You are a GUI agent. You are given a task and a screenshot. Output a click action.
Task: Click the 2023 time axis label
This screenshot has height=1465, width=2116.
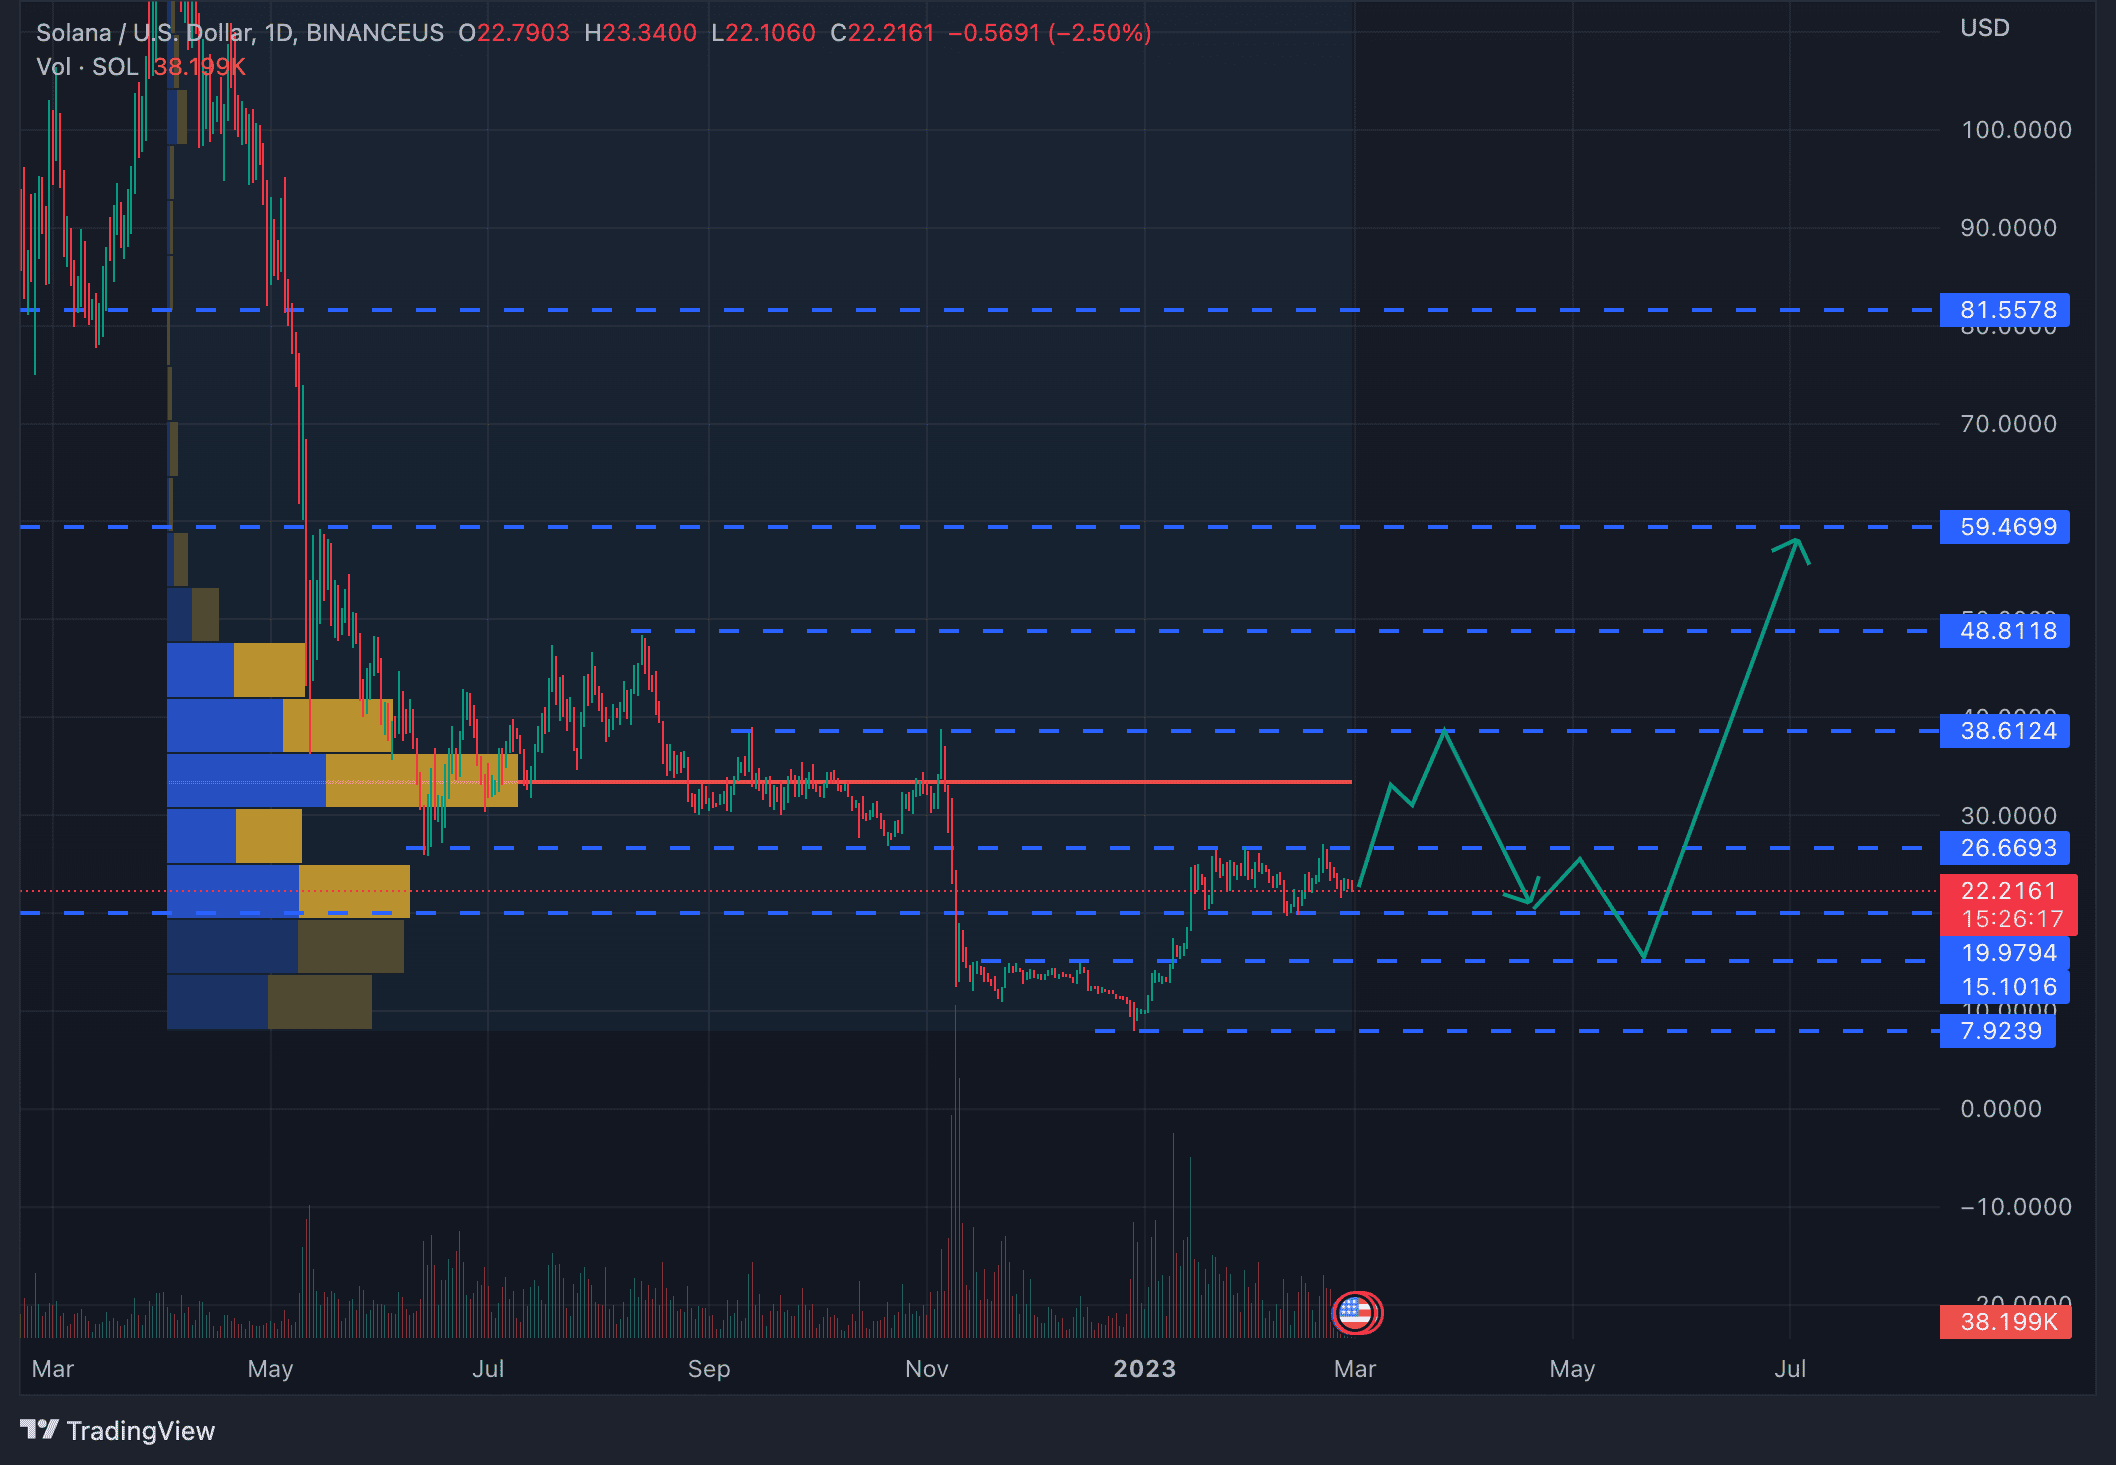click(1145, 1369)
